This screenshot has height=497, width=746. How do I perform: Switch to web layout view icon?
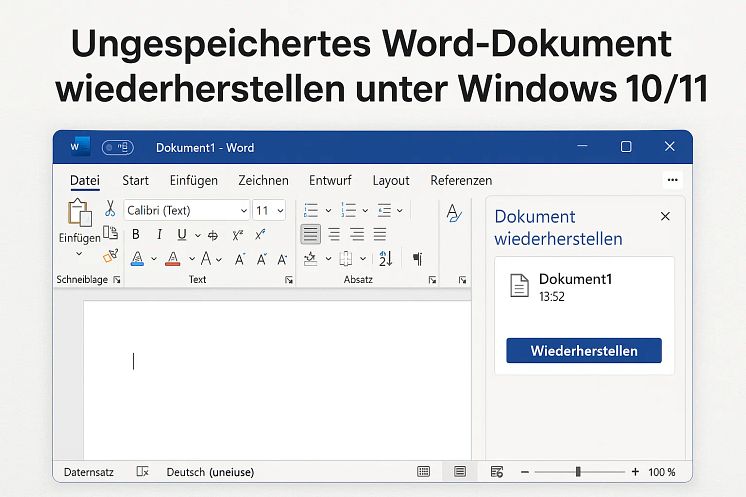497,472
